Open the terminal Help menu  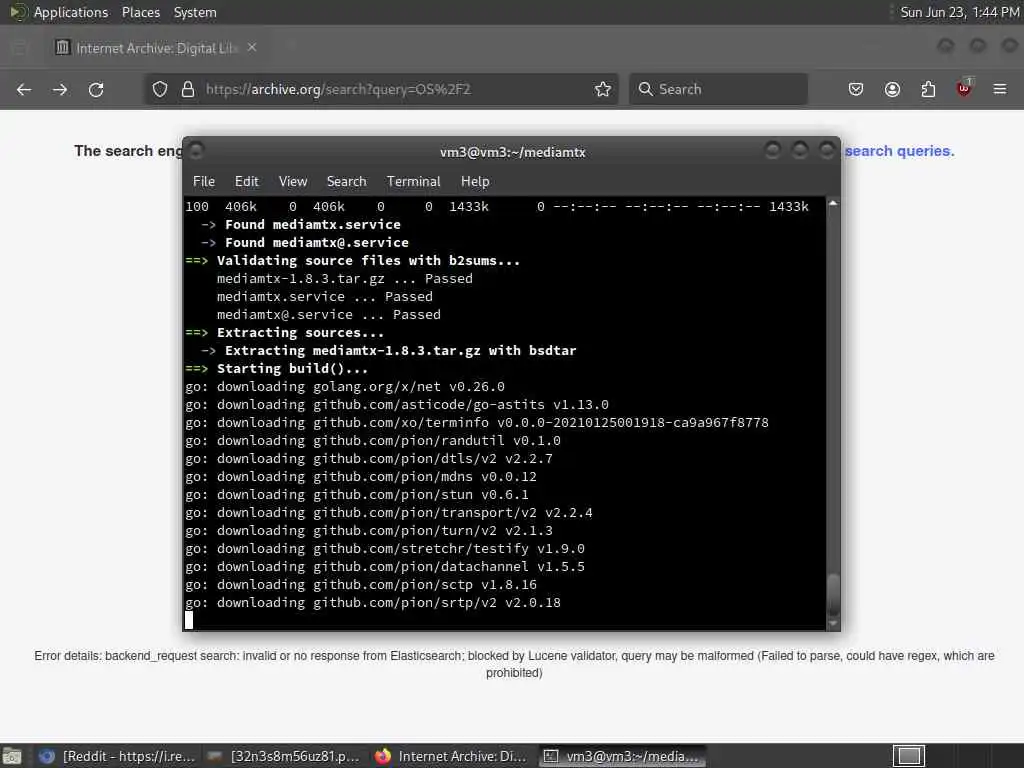tap(475, 182)
